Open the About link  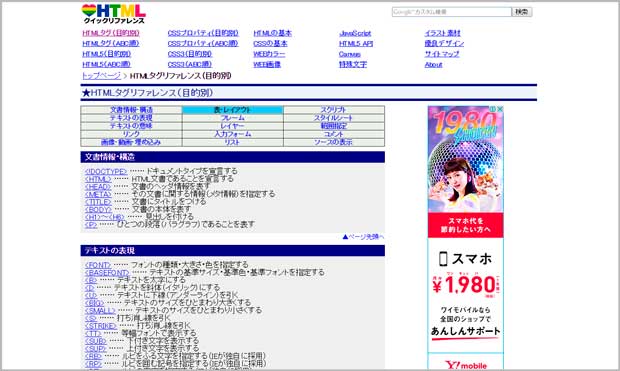click(x=433, y=64)
